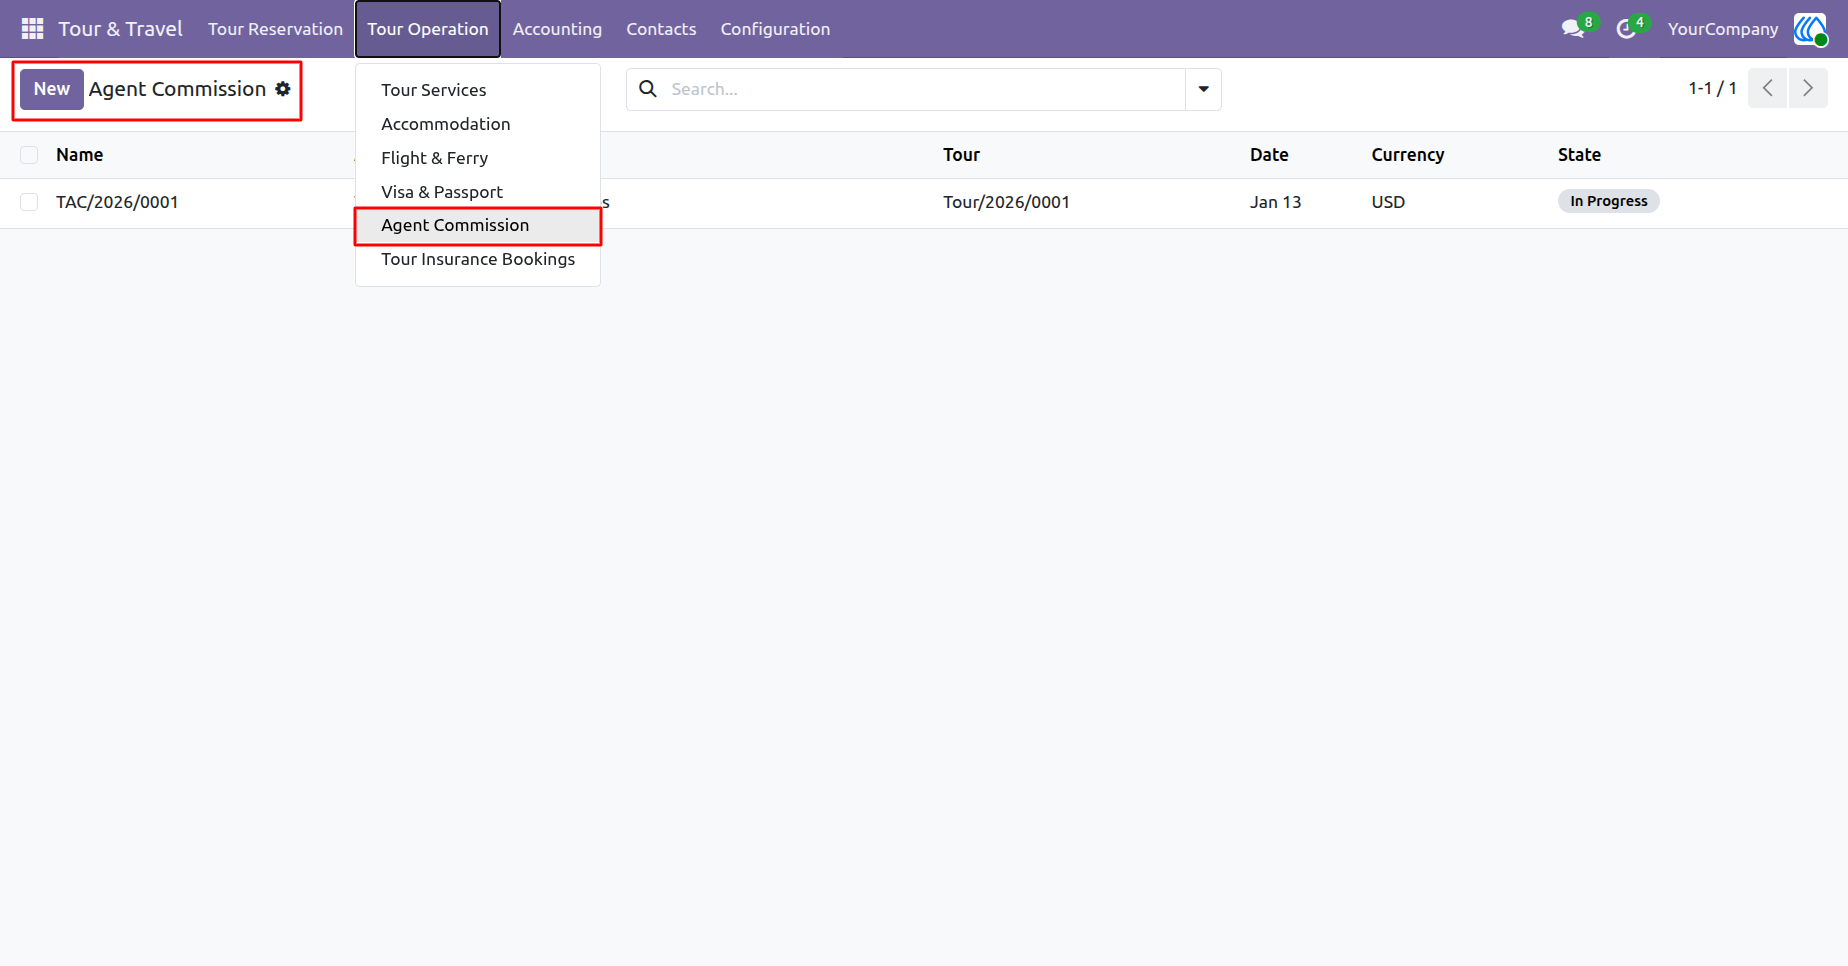Viewport: 1848px width, 966px height.
Task: Click the user avatar icon
Action: click(1811, 29)
